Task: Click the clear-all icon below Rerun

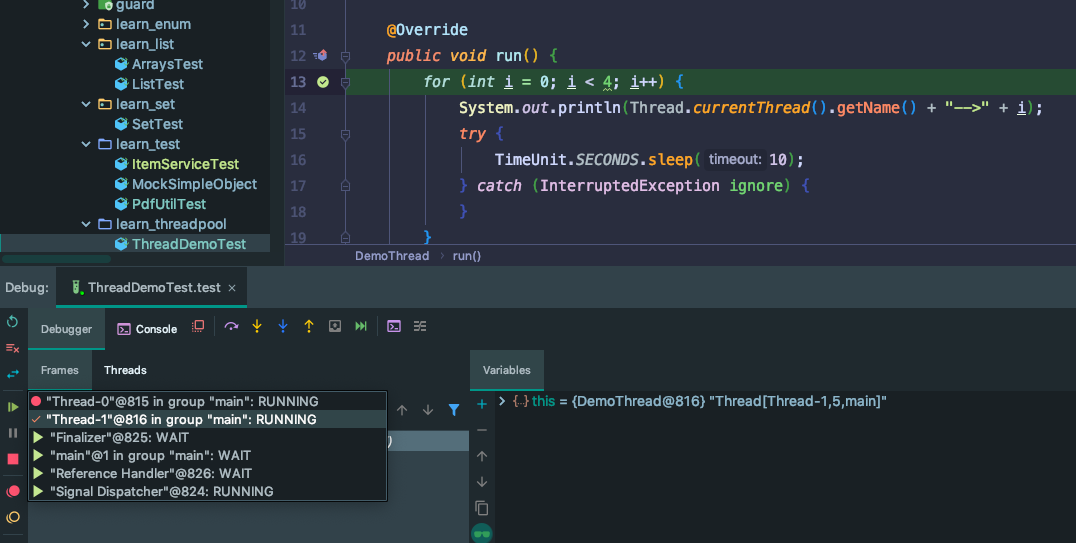Action: click(12, 348)
